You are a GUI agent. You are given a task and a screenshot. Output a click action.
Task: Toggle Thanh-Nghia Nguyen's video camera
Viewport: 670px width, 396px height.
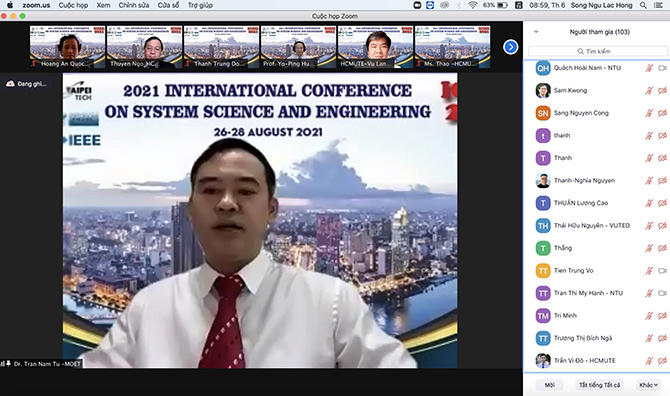click(662, 181)
